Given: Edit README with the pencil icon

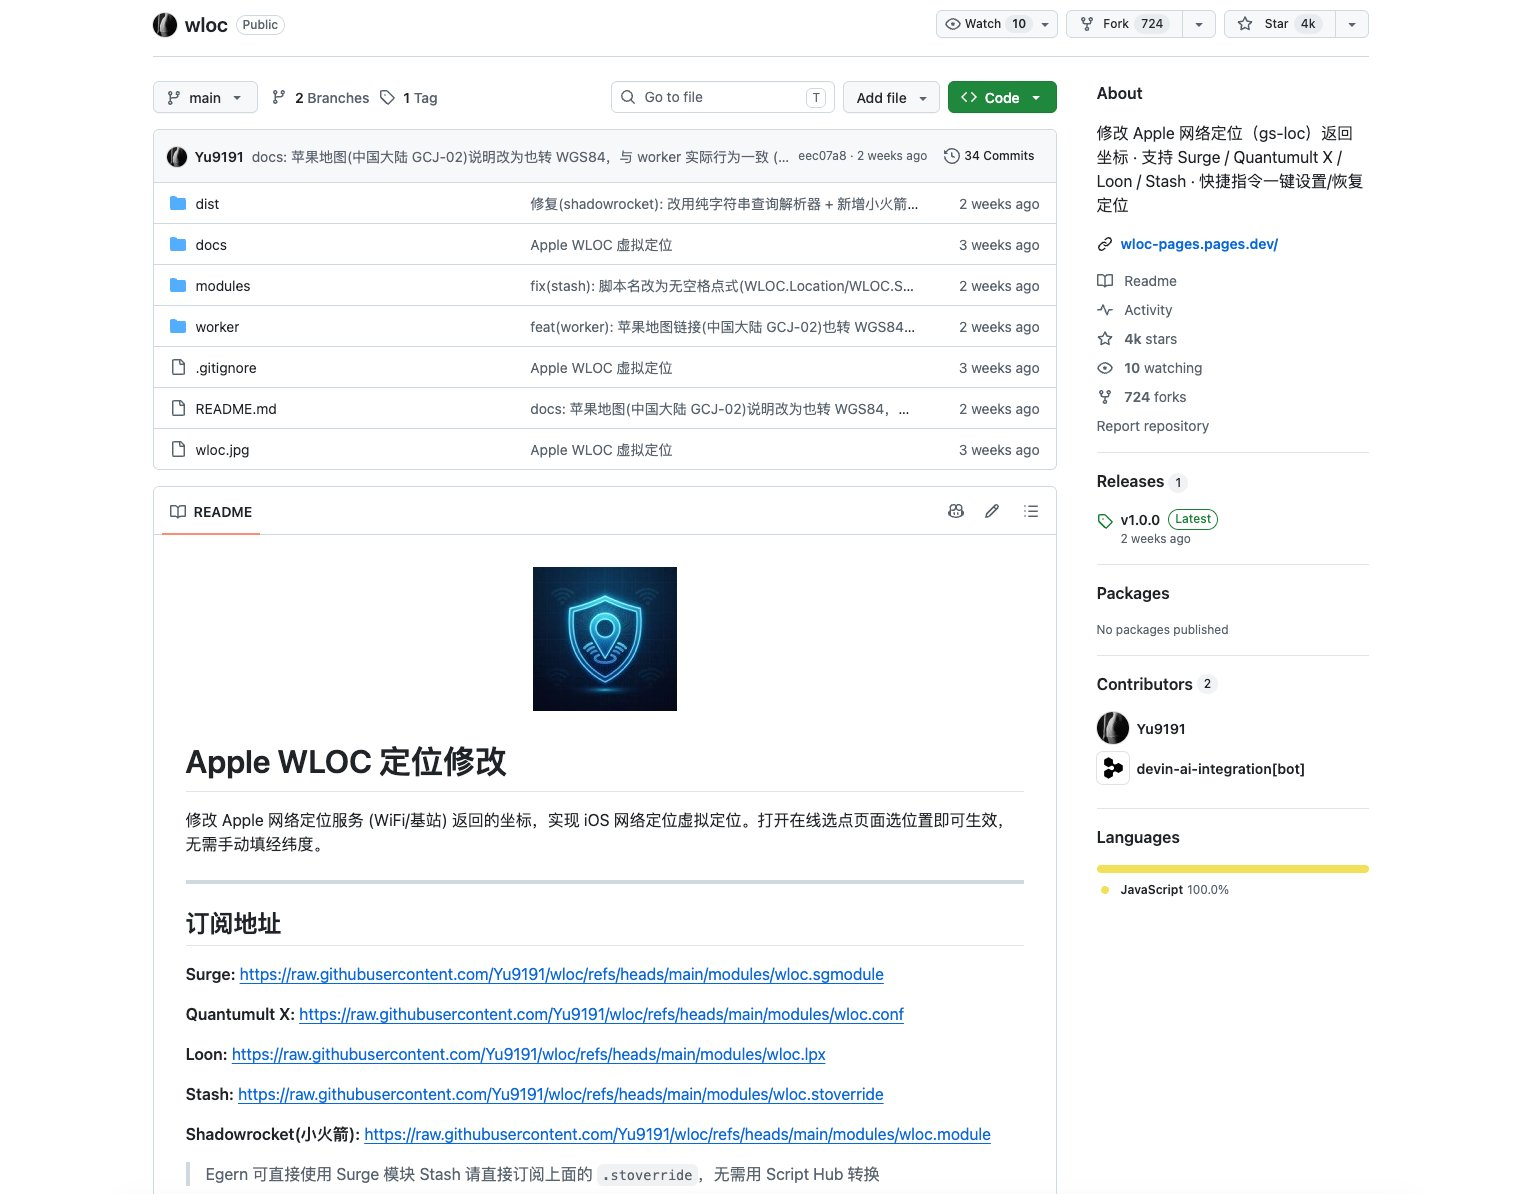Looking at the screenshot, I should tap(992, 511).
